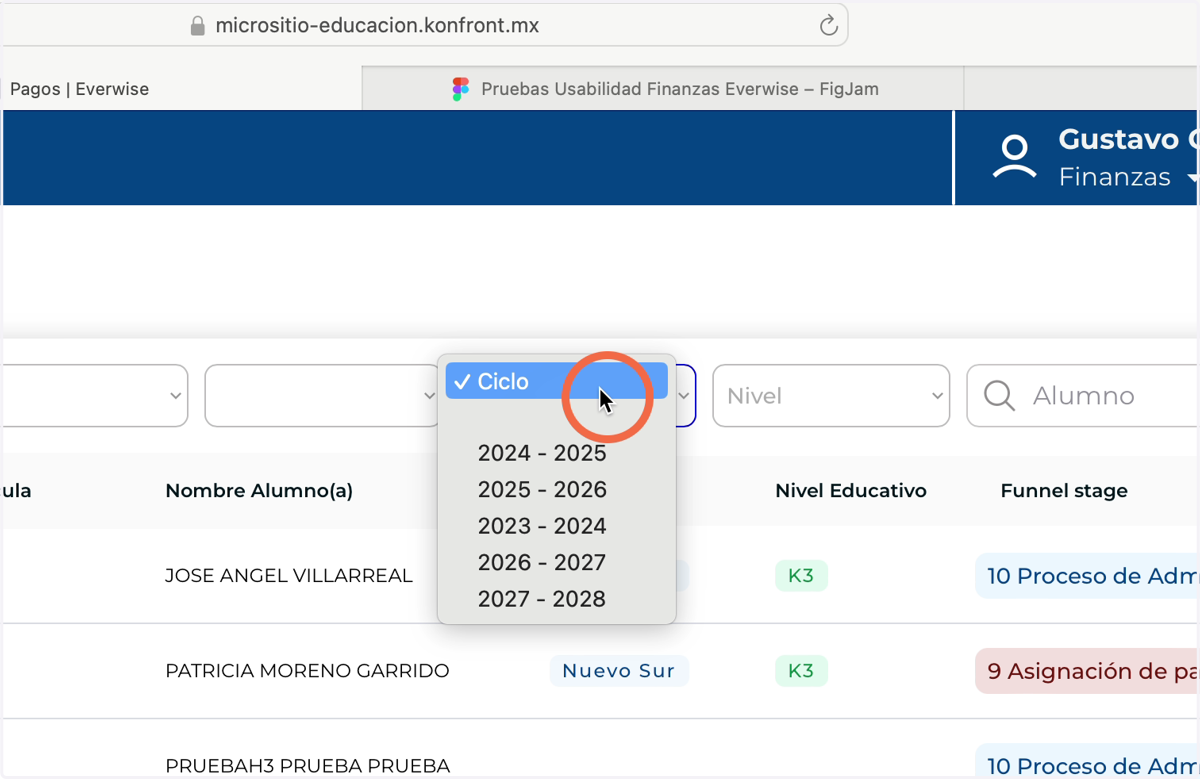Switch to Pruebas Usabilidad Finanzas FigJam tab
1200x779 pixels.
(662, 89)
